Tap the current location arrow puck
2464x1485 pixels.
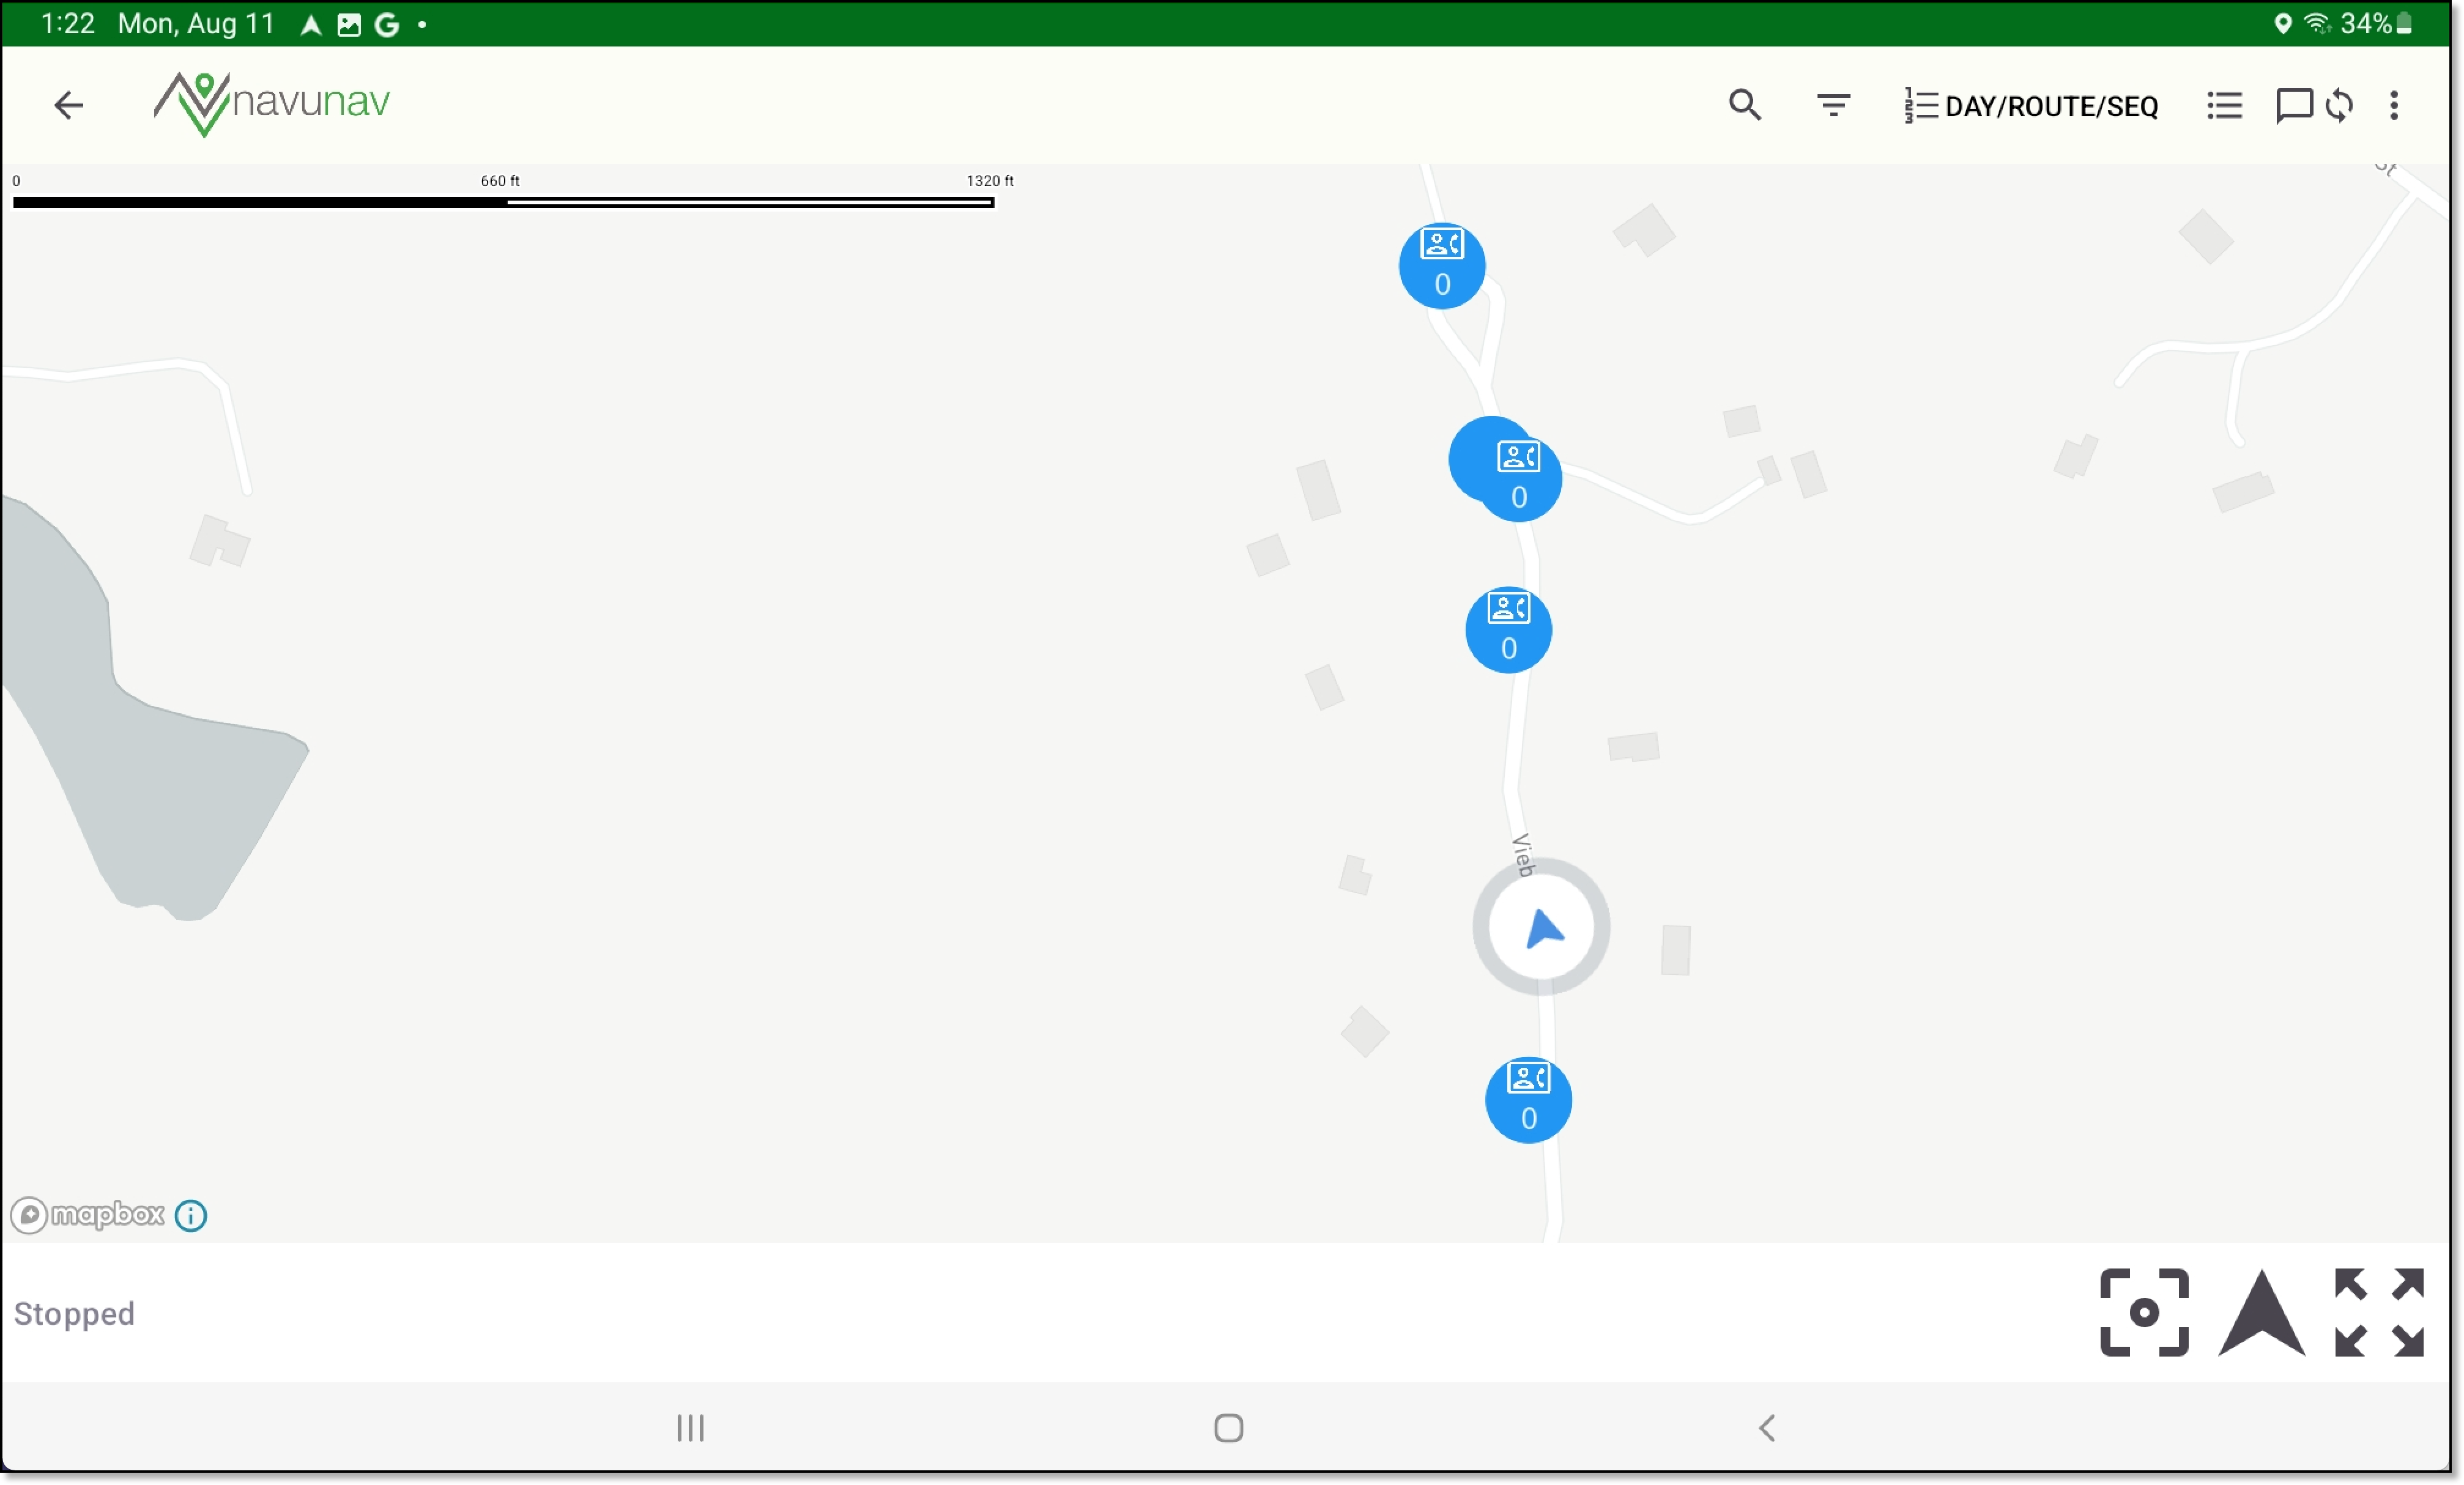(x=1542, y=927)
